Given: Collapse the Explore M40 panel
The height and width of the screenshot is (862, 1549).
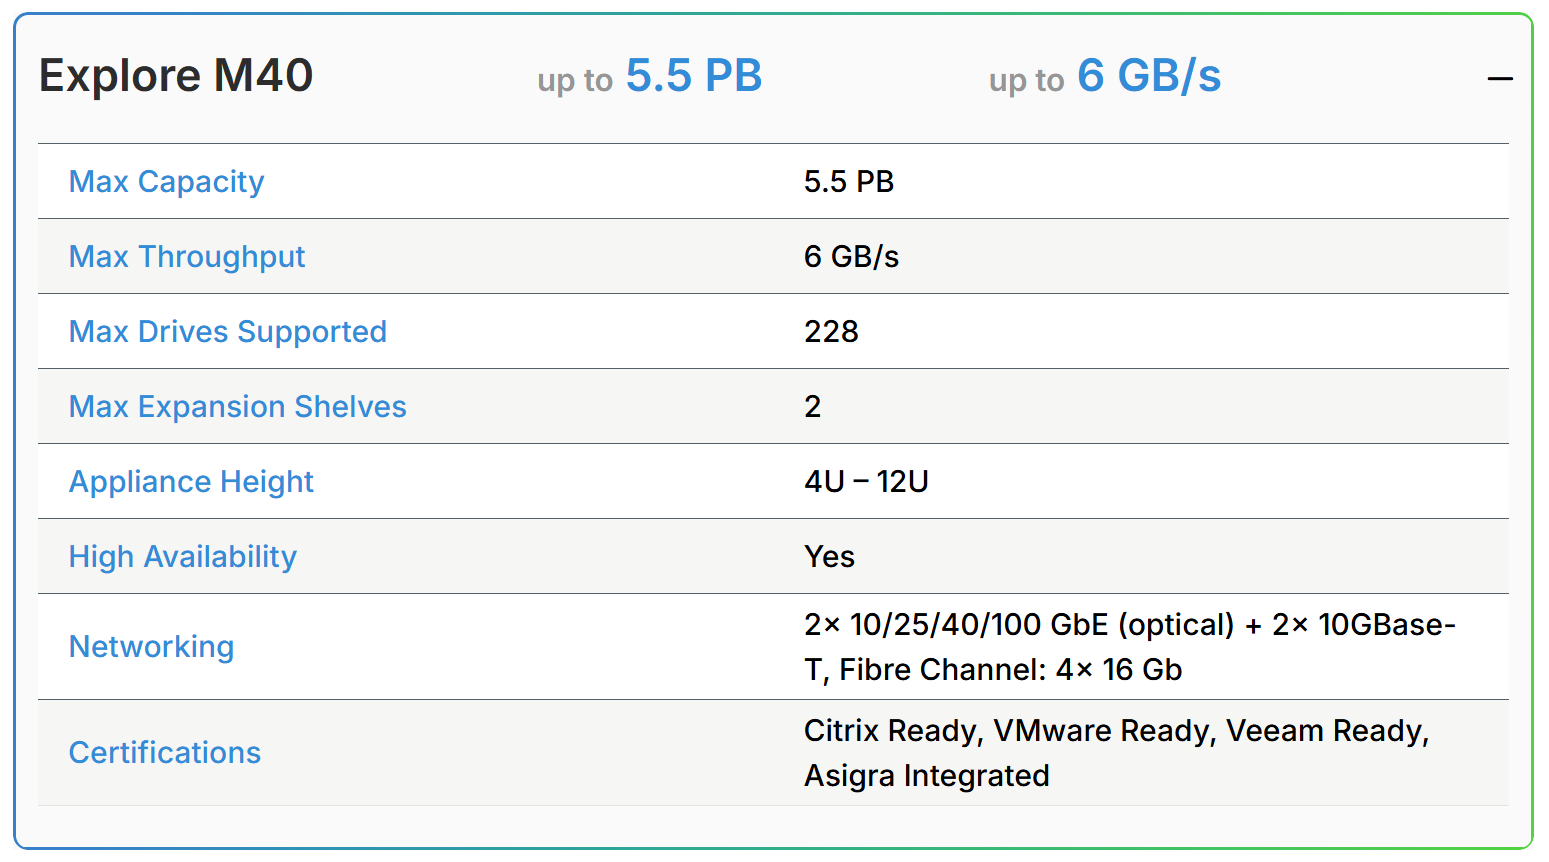Looking at the screenshot, I should coord(1499,78).
